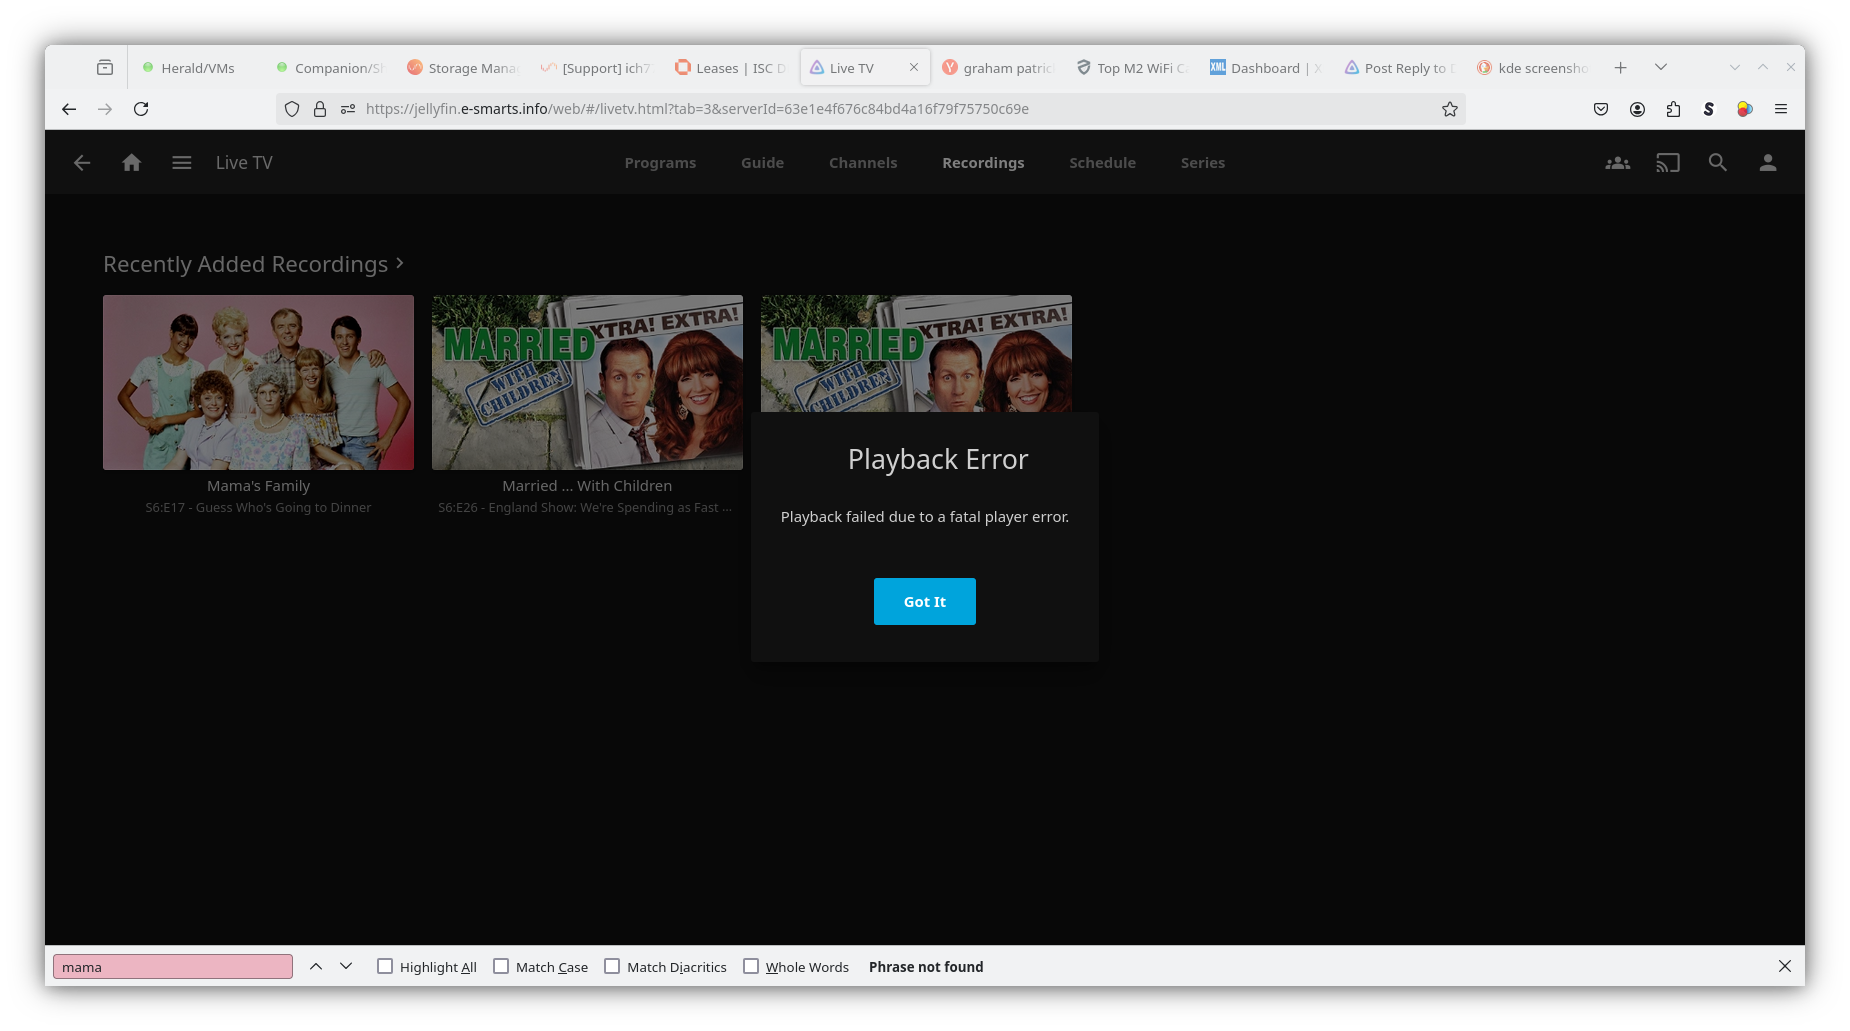Enable Highlight All checkbox

[385, 966]
